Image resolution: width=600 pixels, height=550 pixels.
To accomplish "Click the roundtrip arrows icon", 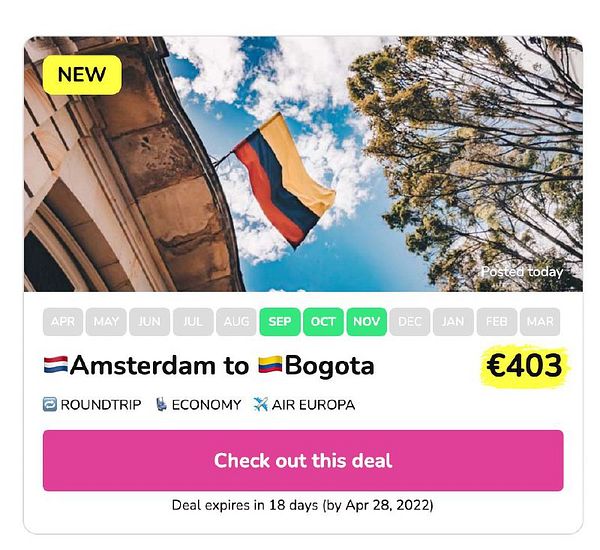I will (50, 405).
